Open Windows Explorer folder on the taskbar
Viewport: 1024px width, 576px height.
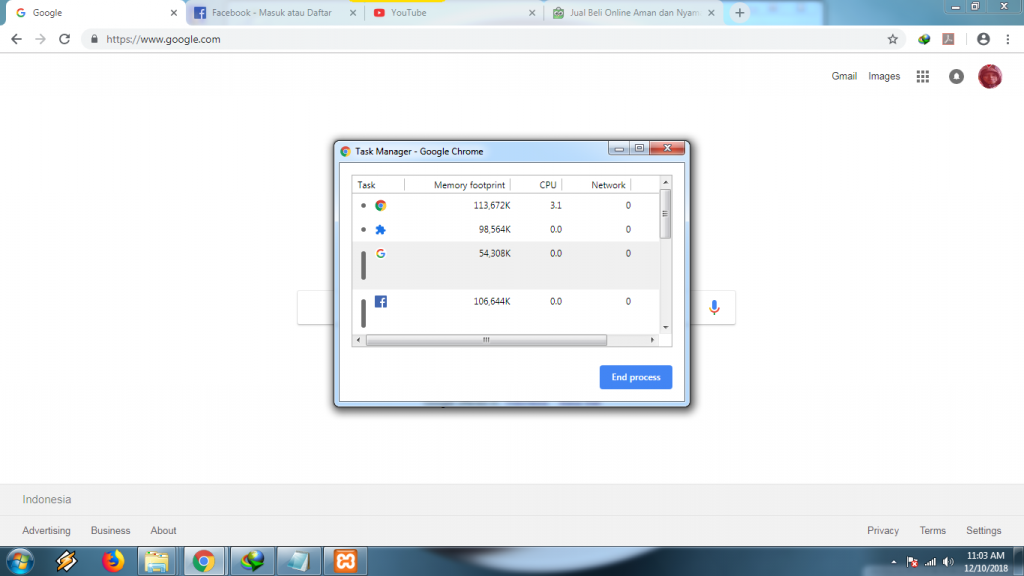pyautogui.click(x=156, y=562)
